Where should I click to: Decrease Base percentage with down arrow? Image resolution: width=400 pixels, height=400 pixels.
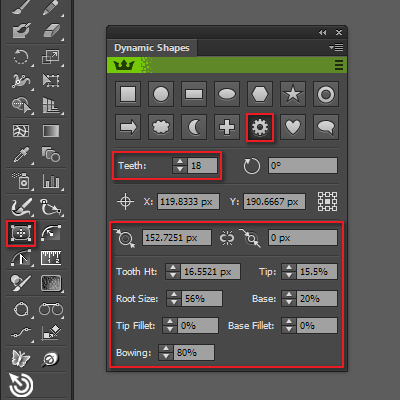(289, 302)
